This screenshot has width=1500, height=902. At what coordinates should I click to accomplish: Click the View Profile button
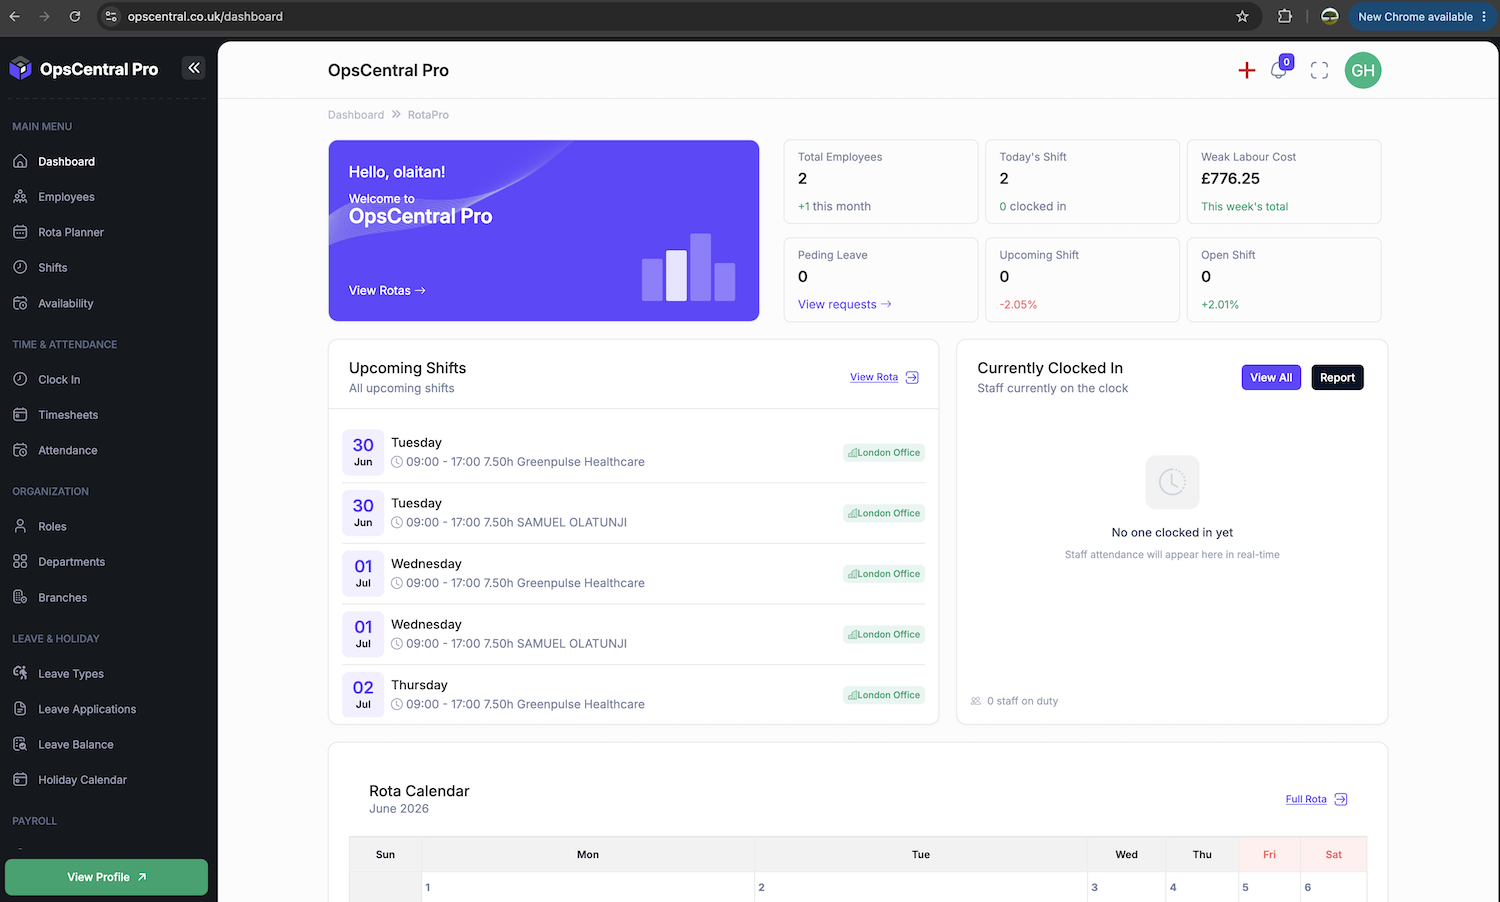(106, 877)
